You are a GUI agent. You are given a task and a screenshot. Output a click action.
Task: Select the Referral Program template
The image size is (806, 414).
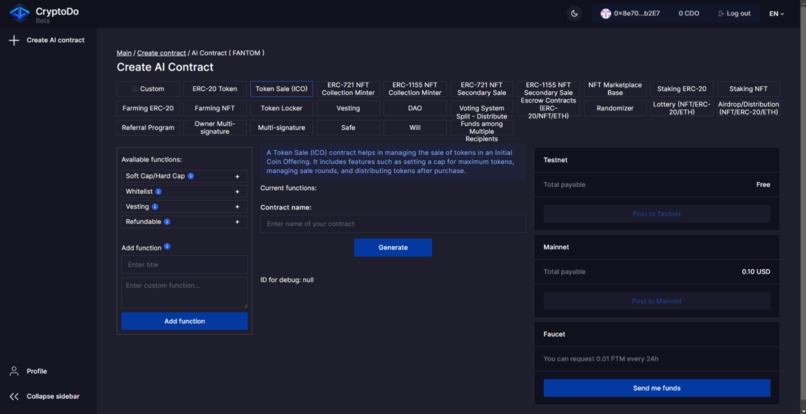click(148, 128)
